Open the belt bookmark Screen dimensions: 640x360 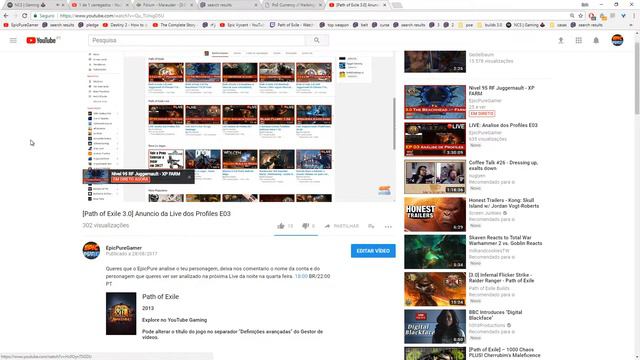[x=361, y=25]
